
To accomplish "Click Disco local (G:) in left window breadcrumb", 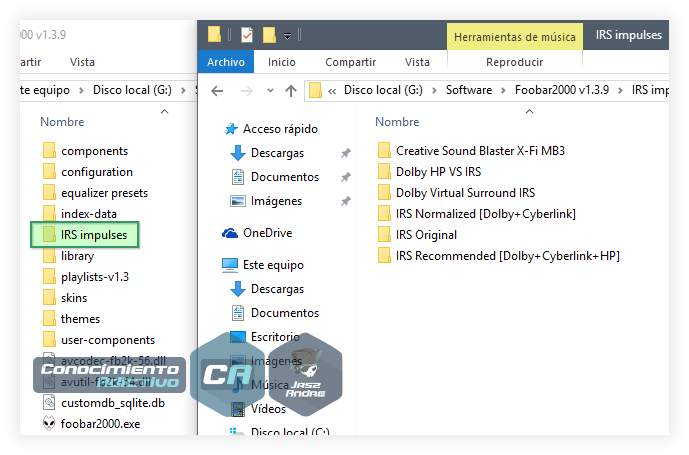I will click(132, 90).
